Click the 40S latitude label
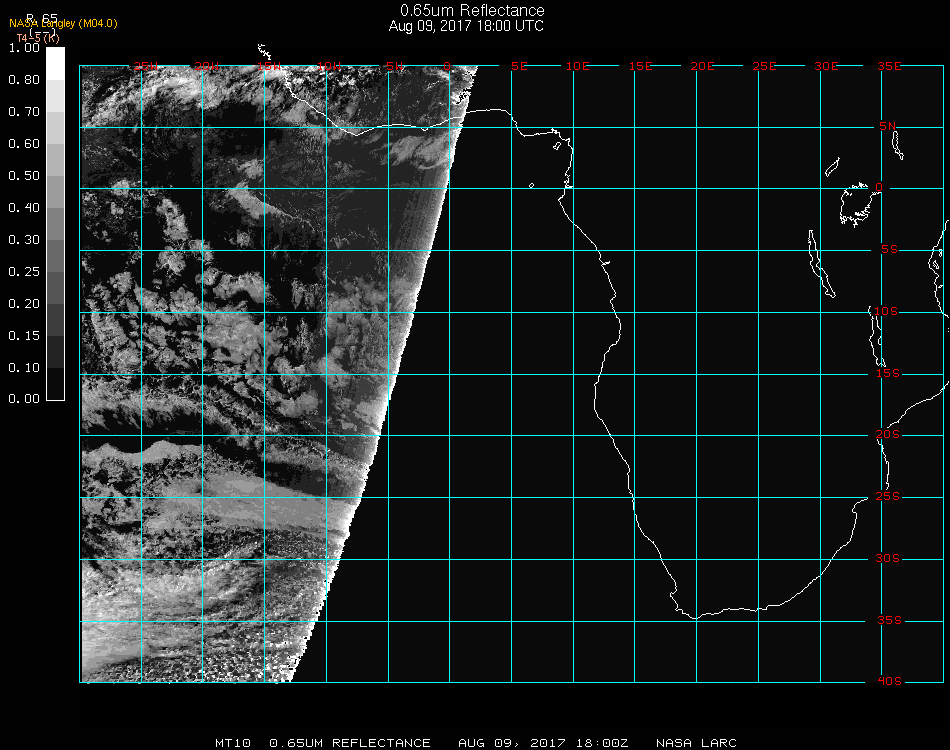The width and height of the screenshot is (950, 750). [889, 682]
